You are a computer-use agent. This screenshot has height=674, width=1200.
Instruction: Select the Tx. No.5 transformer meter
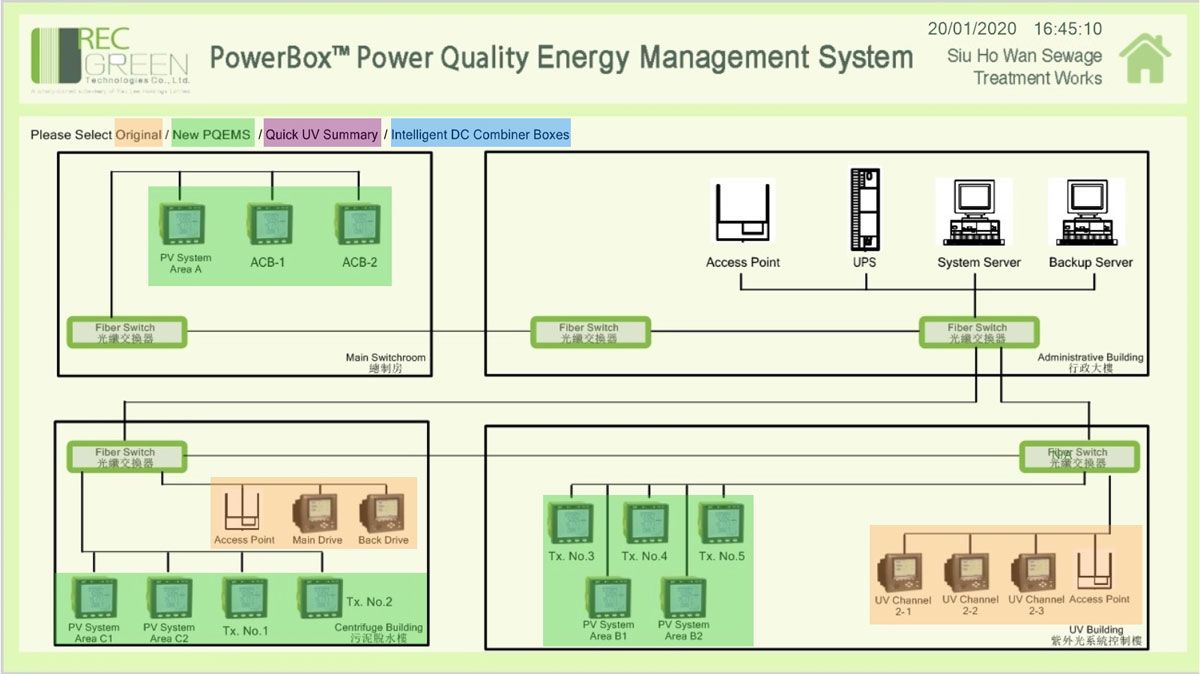(721, 524)
